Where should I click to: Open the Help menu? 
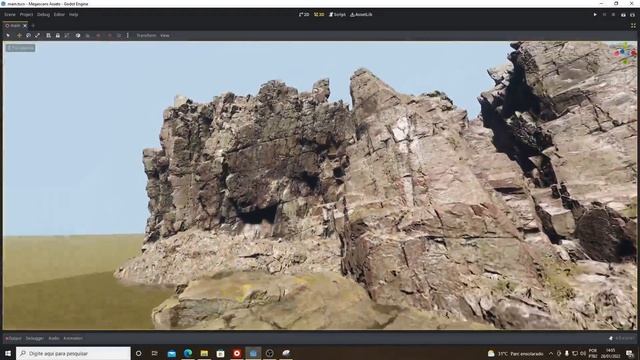tap(73, 14)
